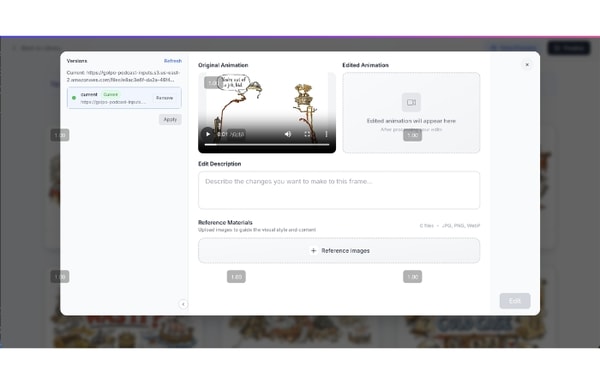Collapse the Versions sidebar panel
Image resolution: width=600 pixels, height=384 pixels.
pyautogui.click(x=183, y=304)
